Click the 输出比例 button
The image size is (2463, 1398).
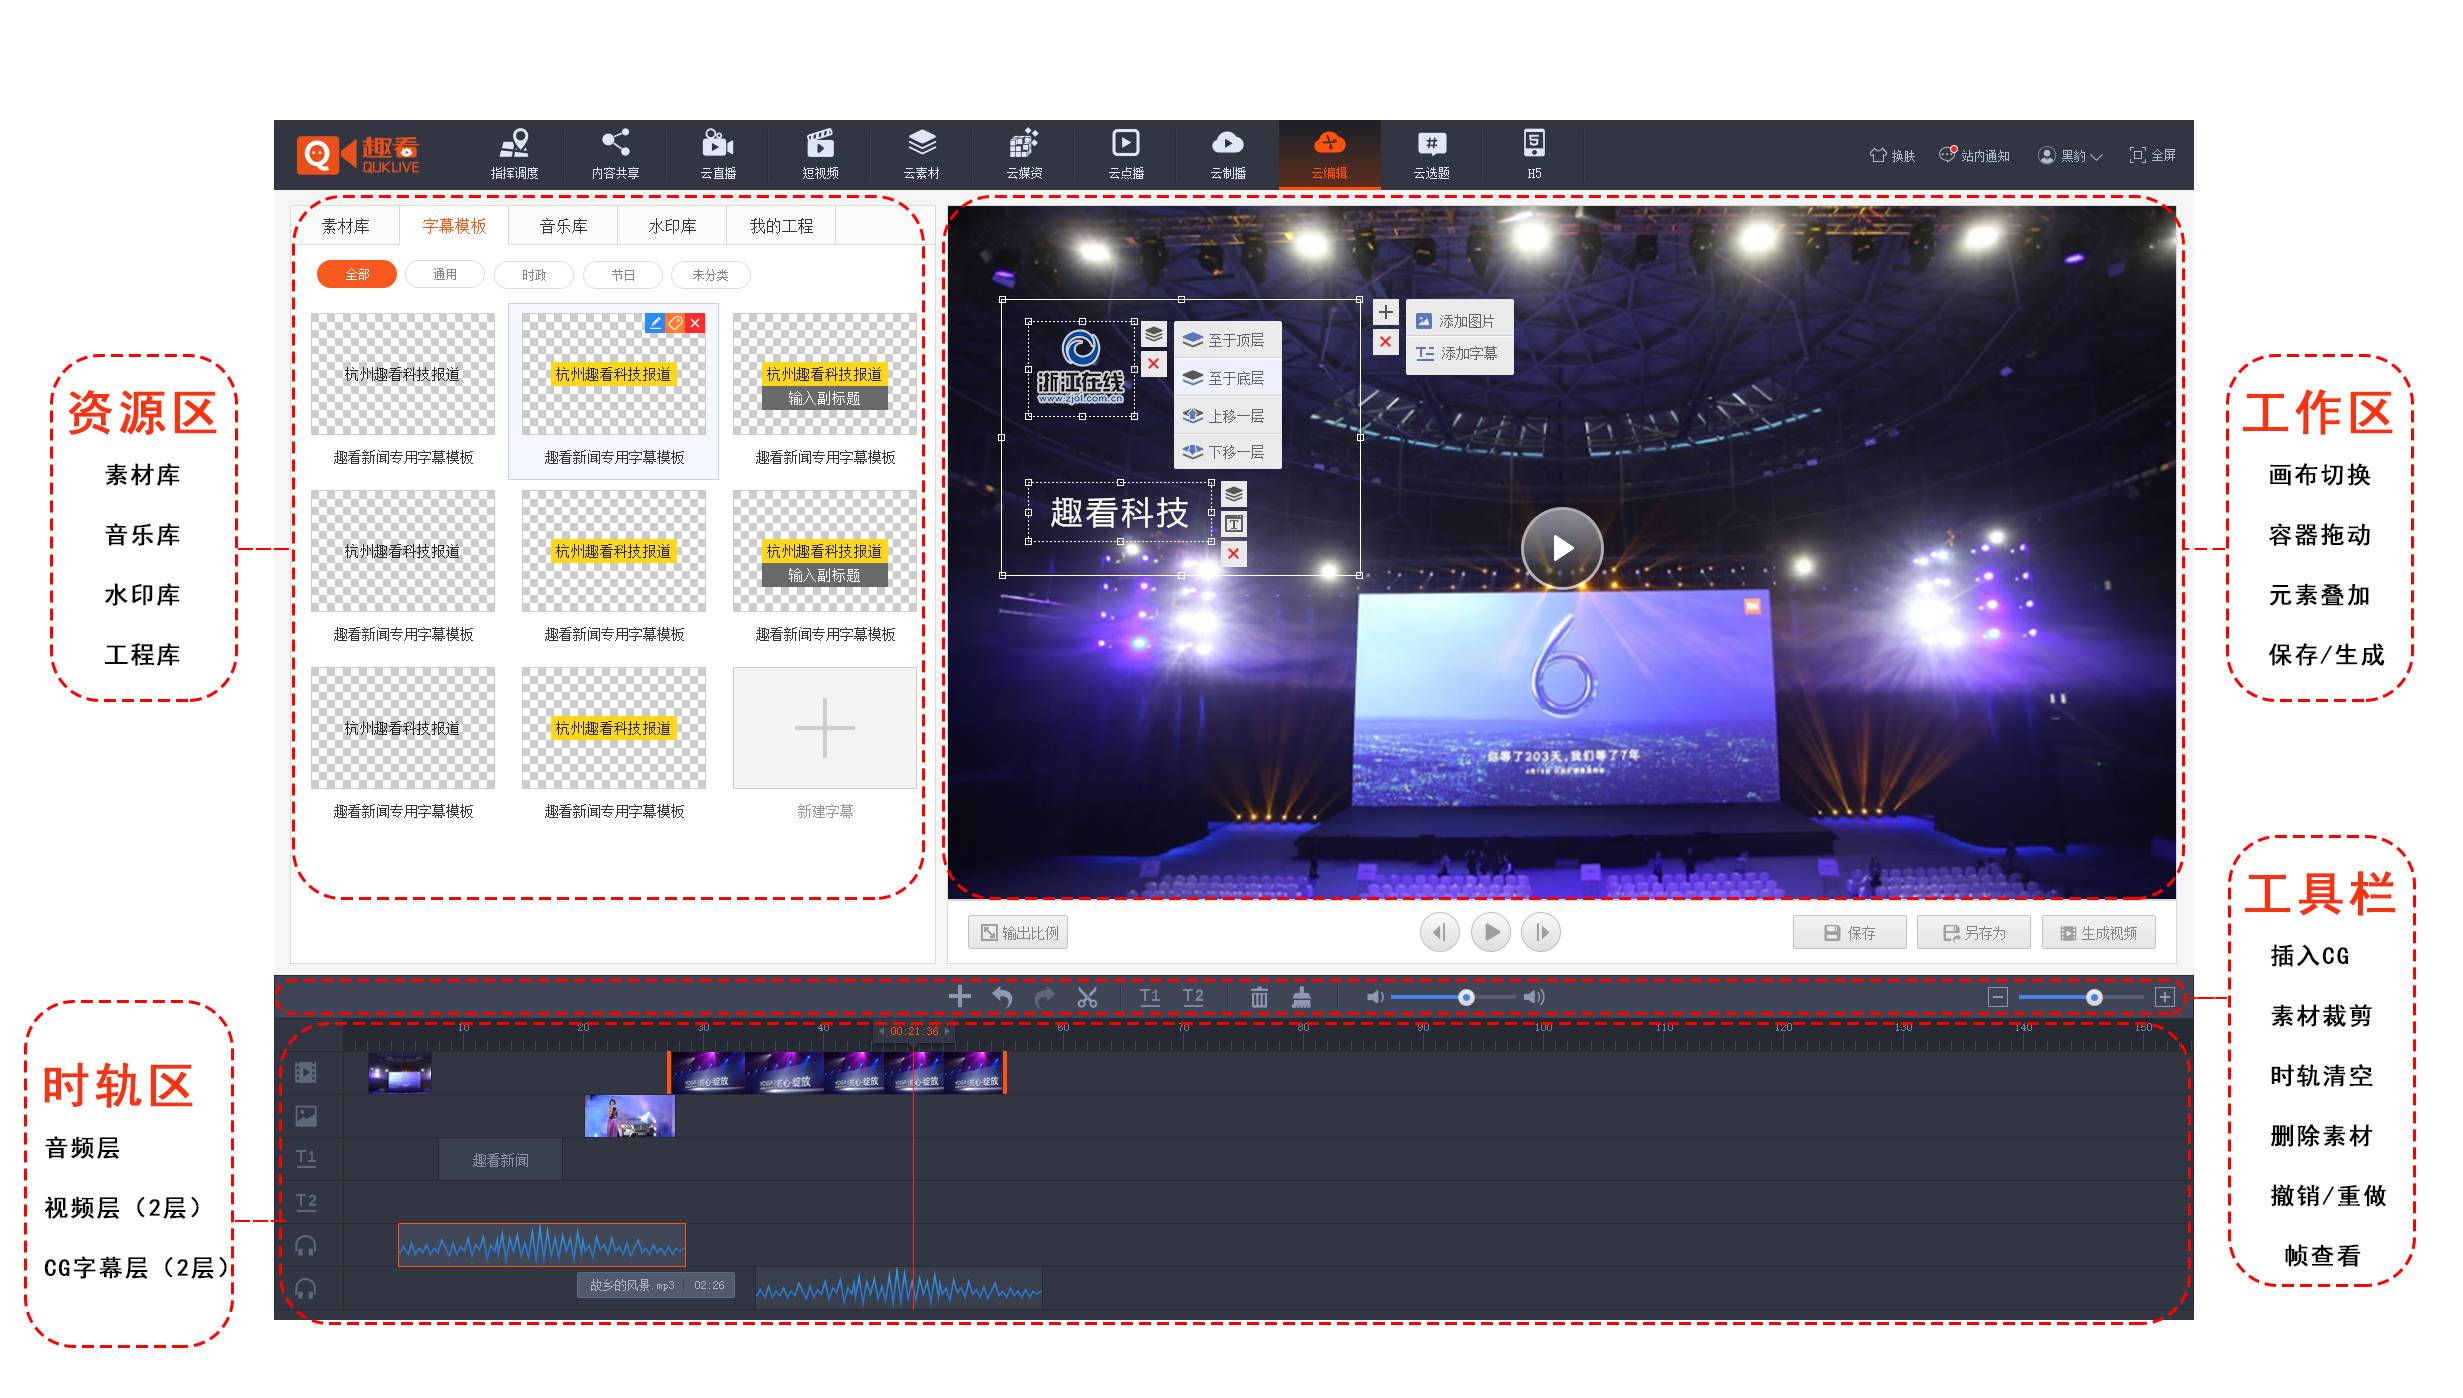[1018, 932]
